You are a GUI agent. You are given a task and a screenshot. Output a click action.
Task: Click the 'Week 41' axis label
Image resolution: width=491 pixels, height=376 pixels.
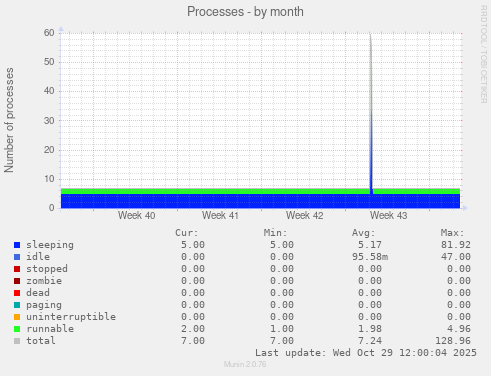pyautogui.click(x=220, y=216)
